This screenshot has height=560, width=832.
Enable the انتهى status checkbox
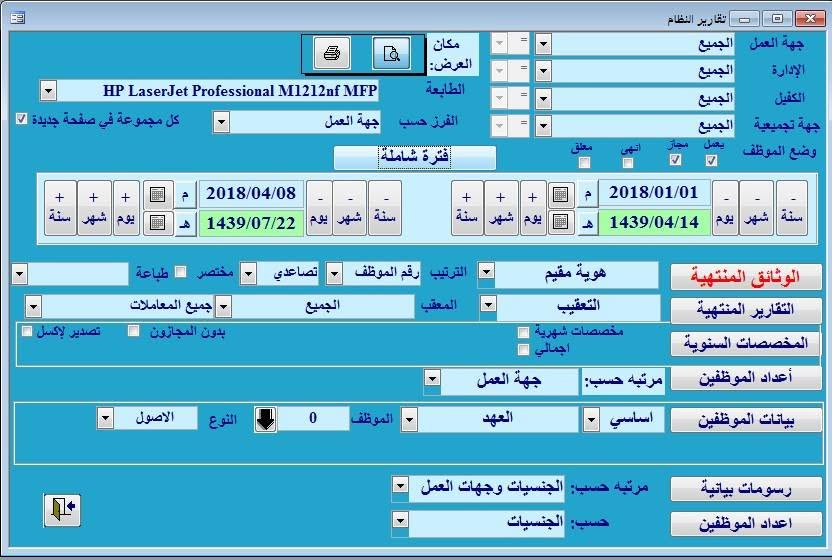pos(628,163)
